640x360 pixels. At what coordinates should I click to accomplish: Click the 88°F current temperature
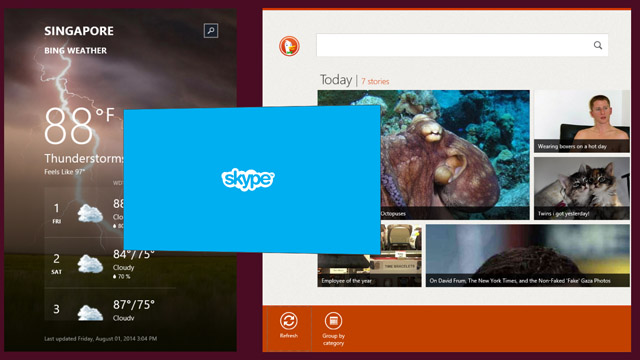point(79,125)
